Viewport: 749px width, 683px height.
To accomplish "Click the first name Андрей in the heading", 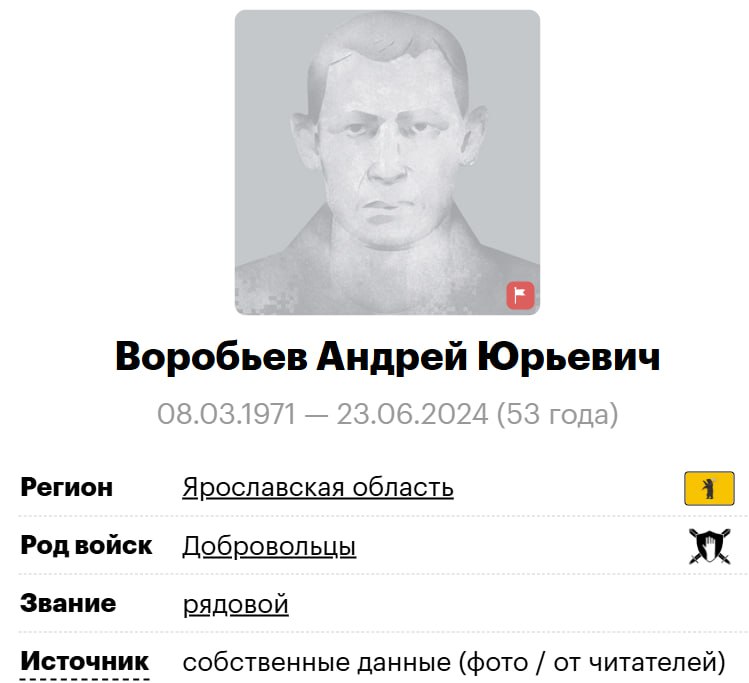I will [392, 357].
